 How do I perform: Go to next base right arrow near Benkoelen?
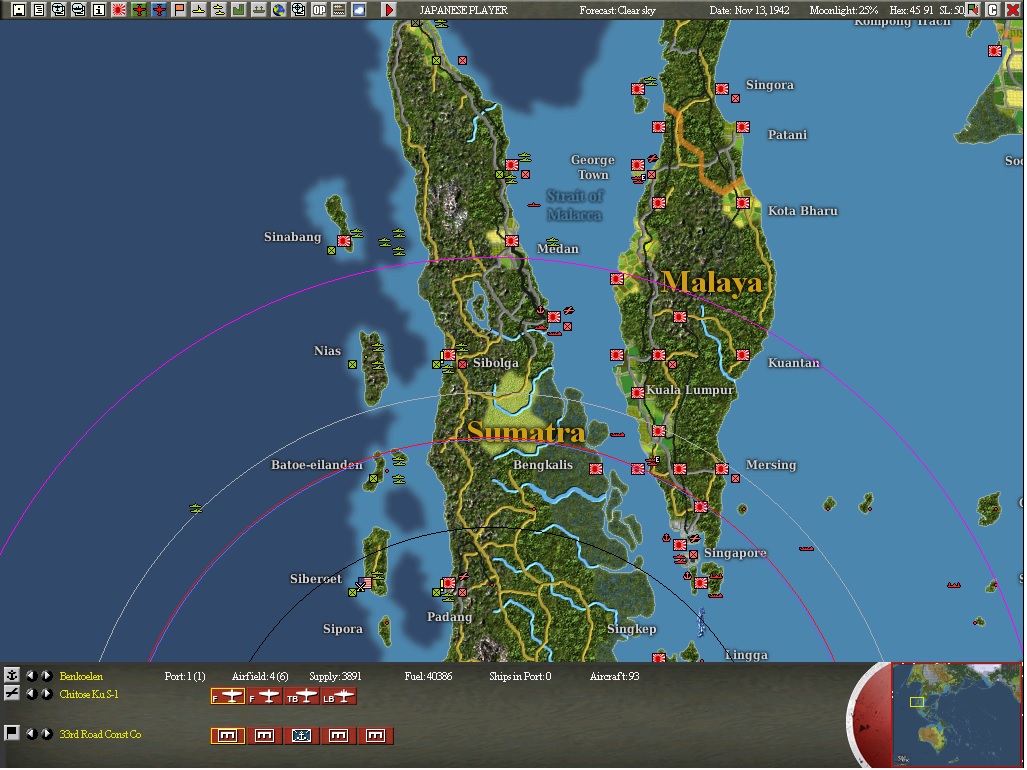tap(47, 675)
